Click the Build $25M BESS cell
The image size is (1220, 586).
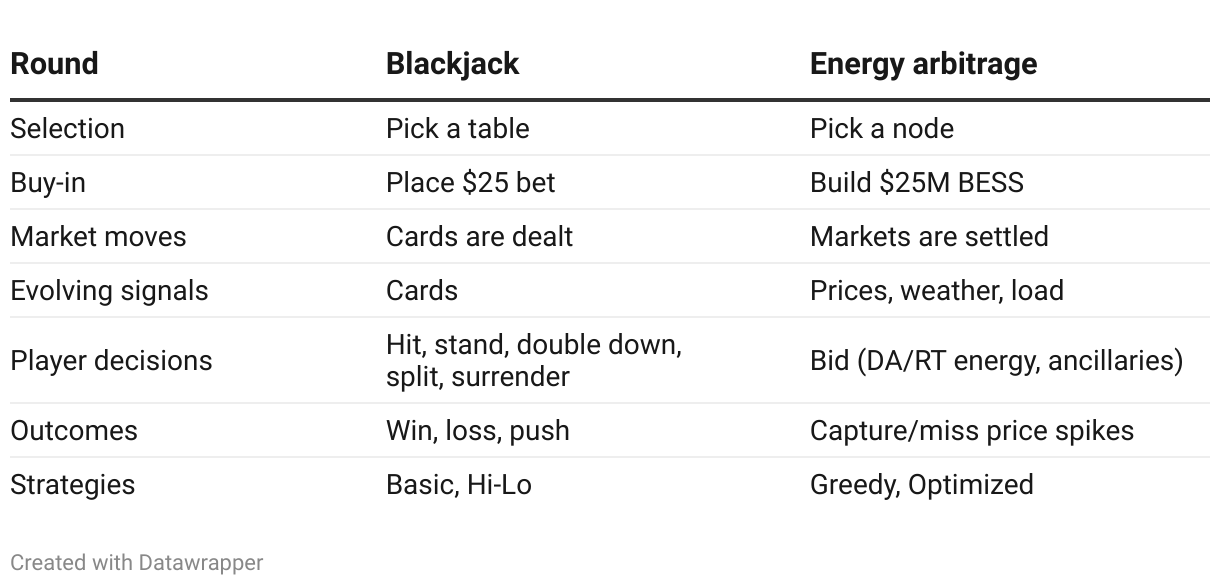(917, 183)
